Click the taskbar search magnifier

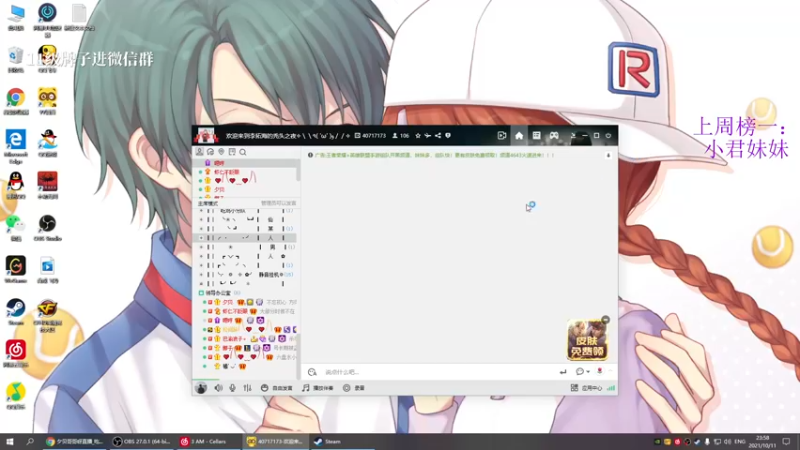(30, 441)
